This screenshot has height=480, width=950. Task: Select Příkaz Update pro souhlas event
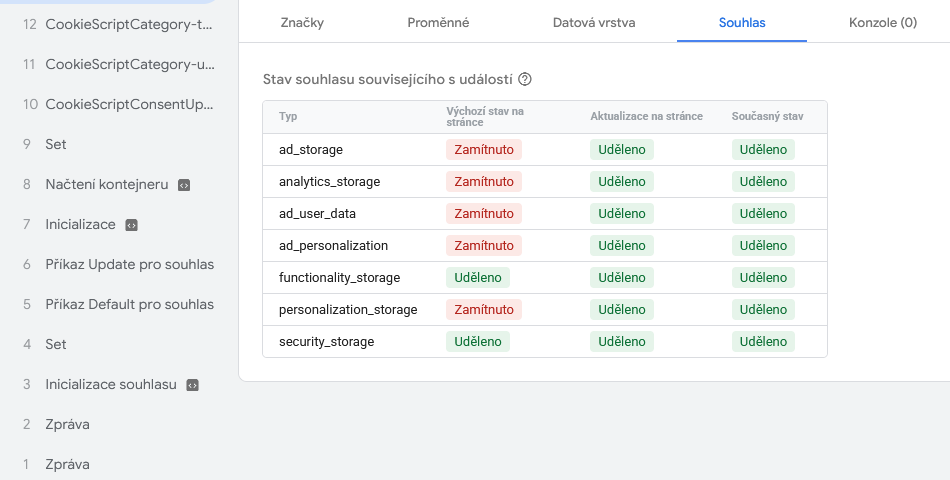coord(119,264)
